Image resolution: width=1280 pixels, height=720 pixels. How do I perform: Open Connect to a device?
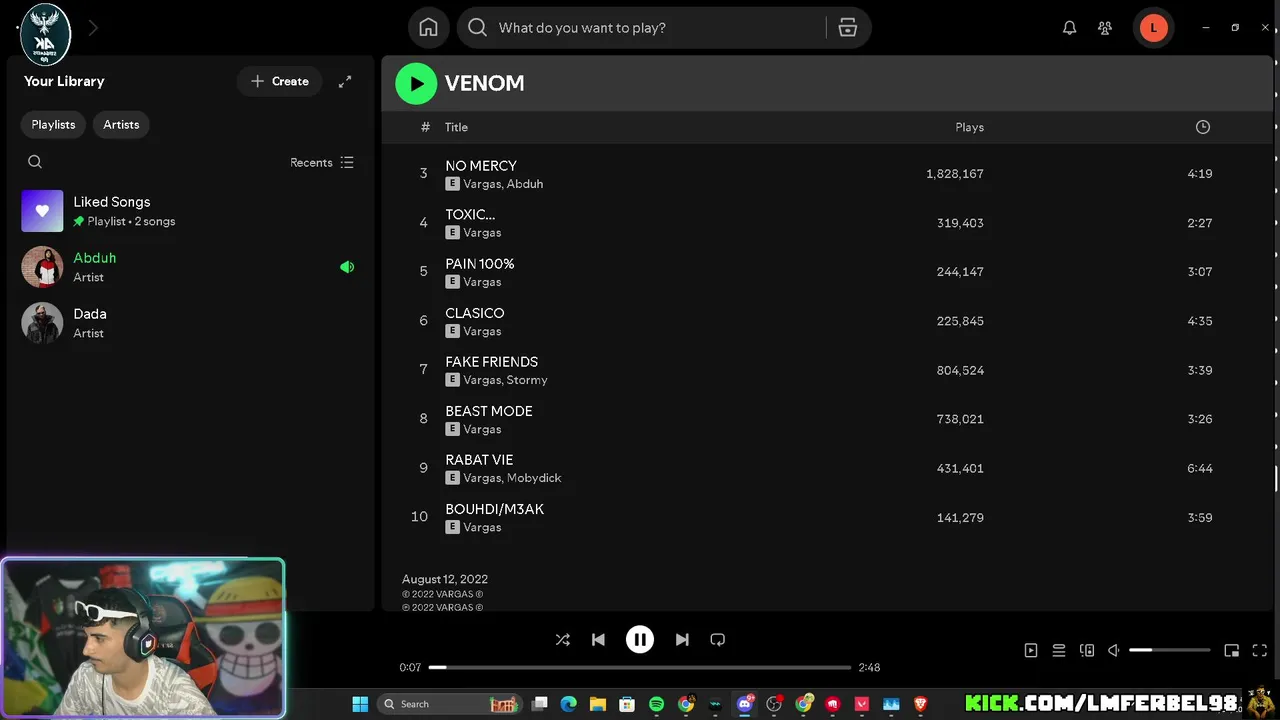click(1087, 650)
